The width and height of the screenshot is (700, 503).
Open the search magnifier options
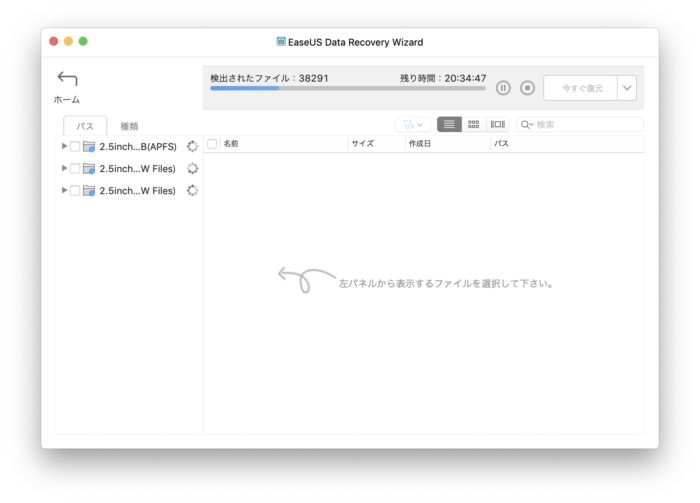point(527,125)
